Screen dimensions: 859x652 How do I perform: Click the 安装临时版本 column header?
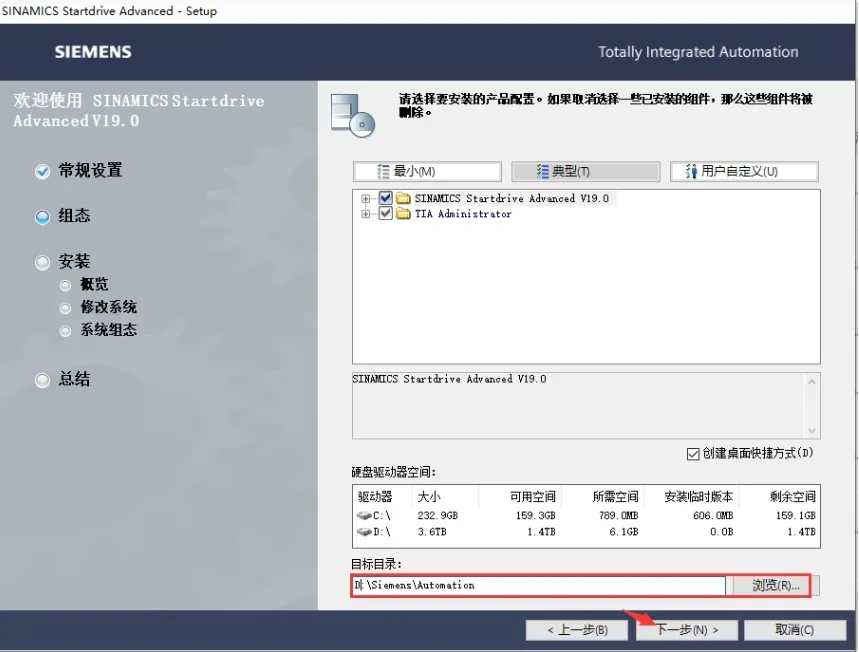tap(698, 497)
